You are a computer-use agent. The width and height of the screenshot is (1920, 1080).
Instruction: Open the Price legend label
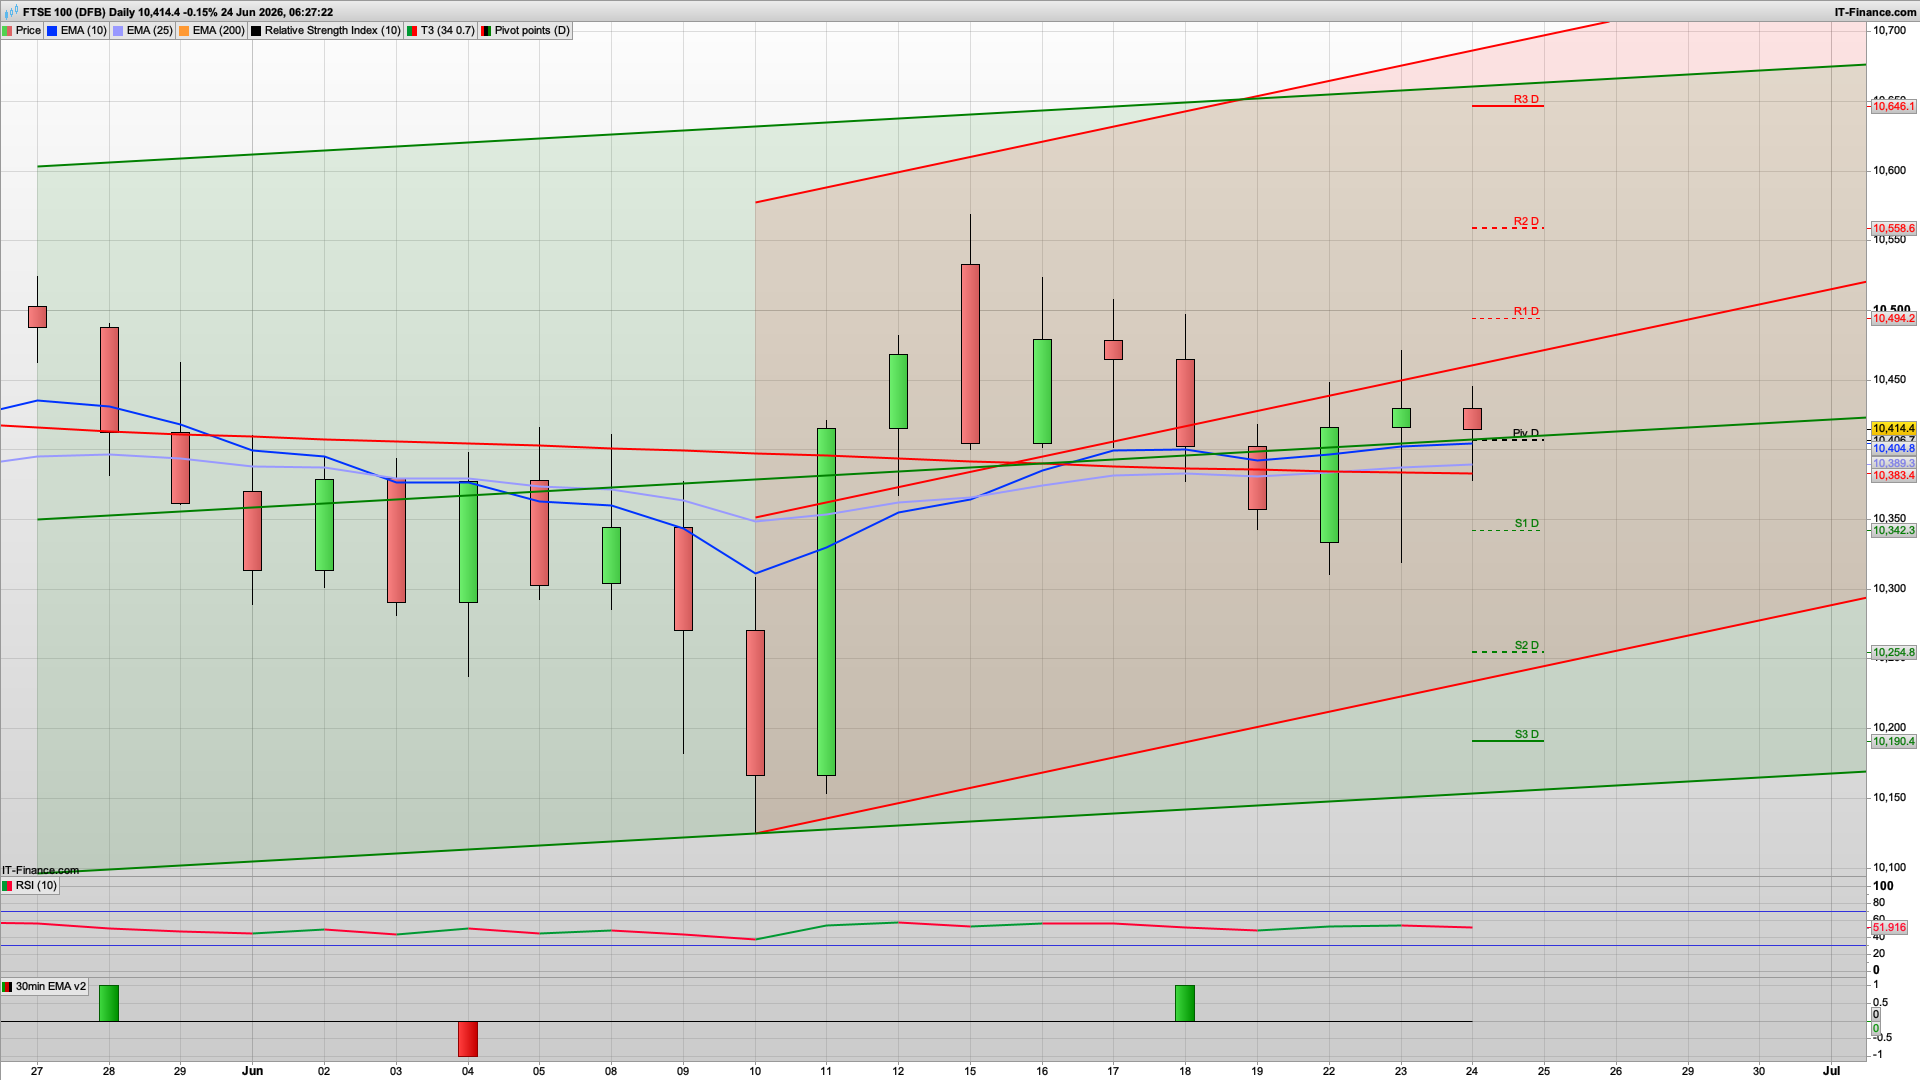(28, 31)
